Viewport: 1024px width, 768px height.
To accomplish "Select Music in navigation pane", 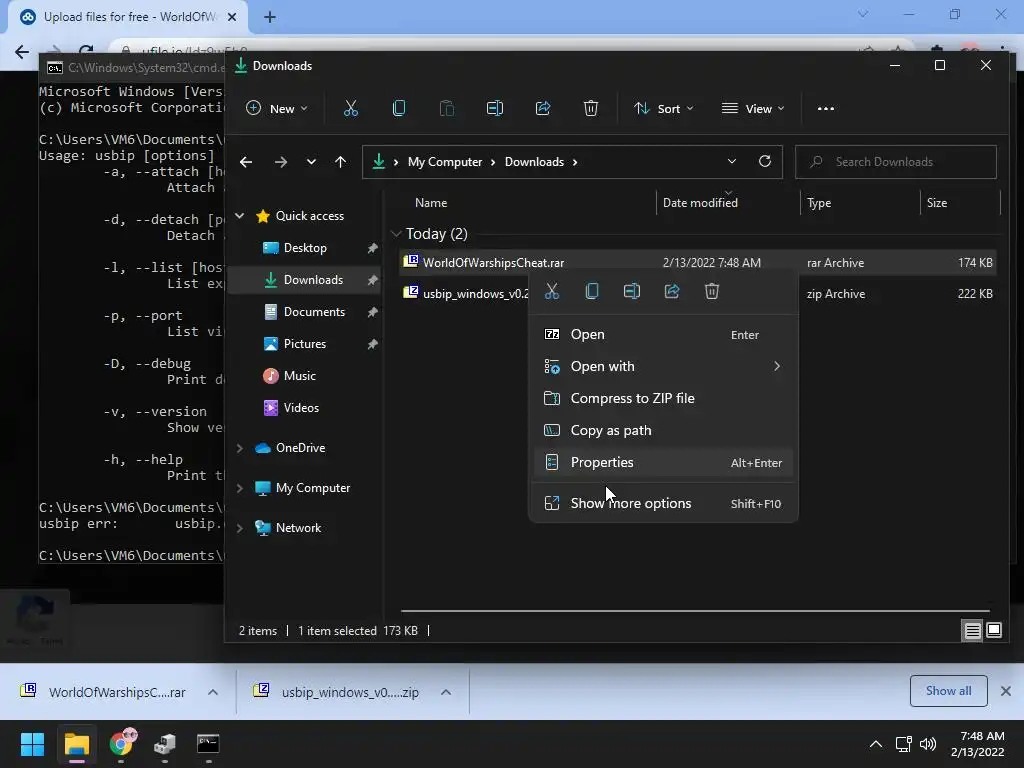I will click(299, 376).
